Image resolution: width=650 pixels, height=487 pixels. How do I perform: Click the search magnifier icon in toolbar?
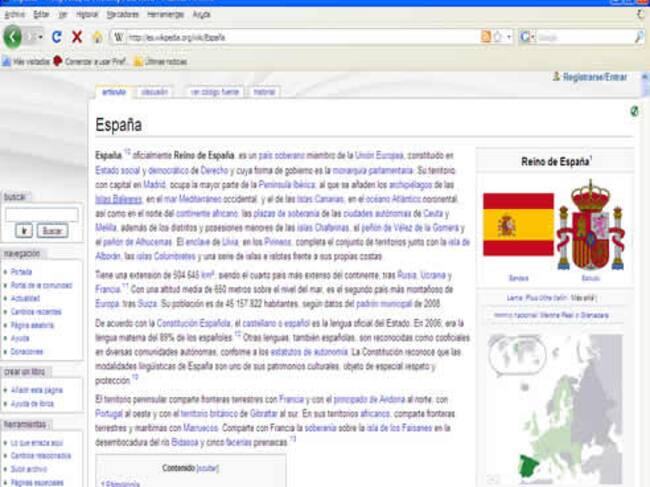click(x=639, y=37)
